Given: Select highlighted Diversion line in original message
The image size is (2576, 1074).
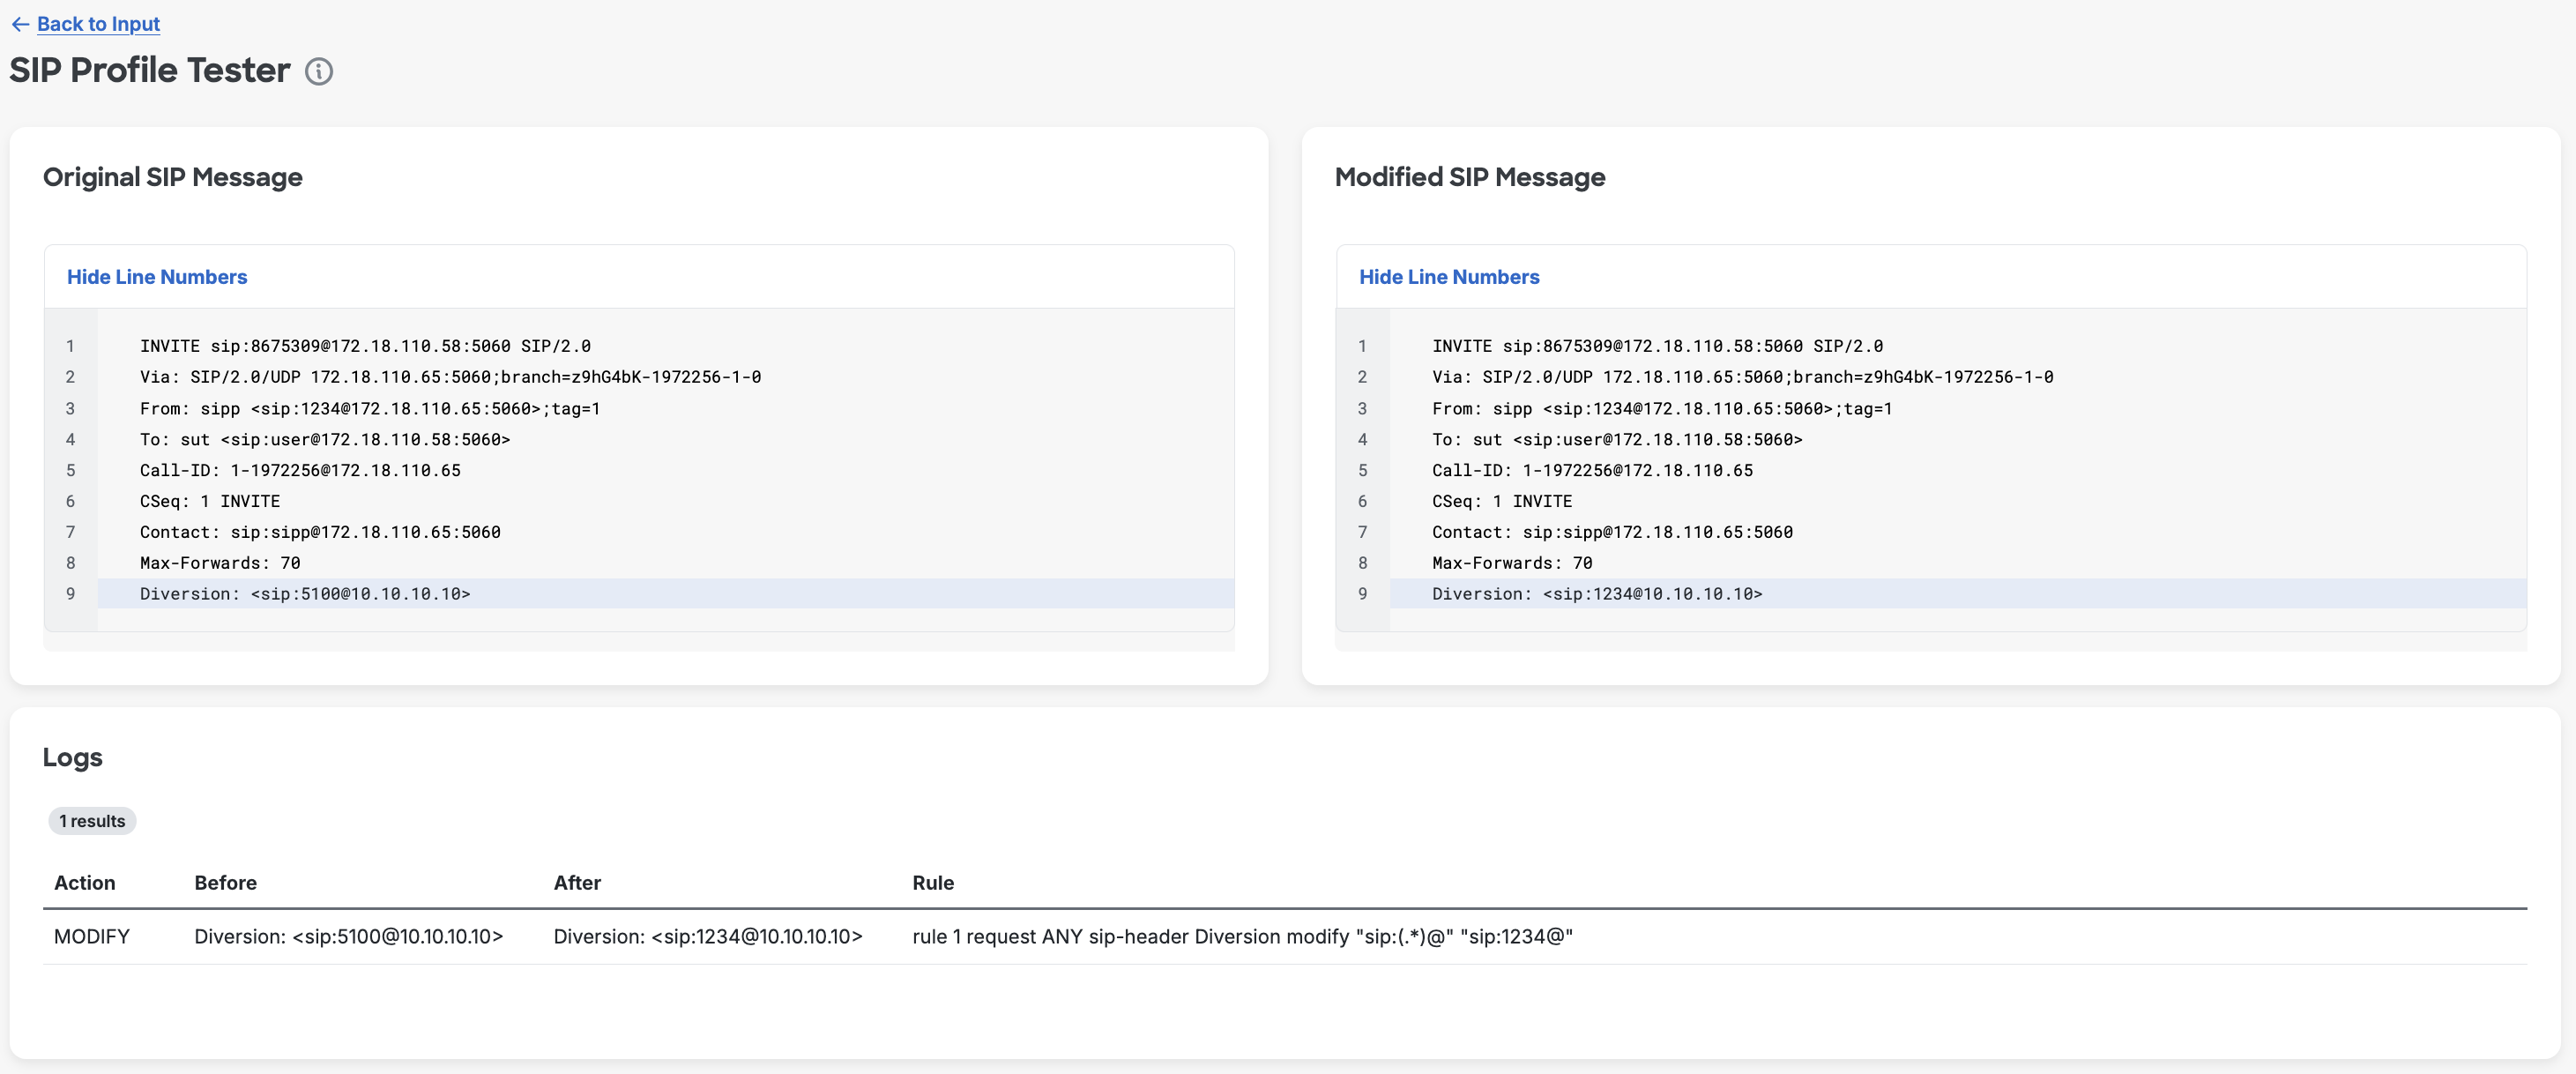Looking at the screenshot, I should (x=665, y=594).
